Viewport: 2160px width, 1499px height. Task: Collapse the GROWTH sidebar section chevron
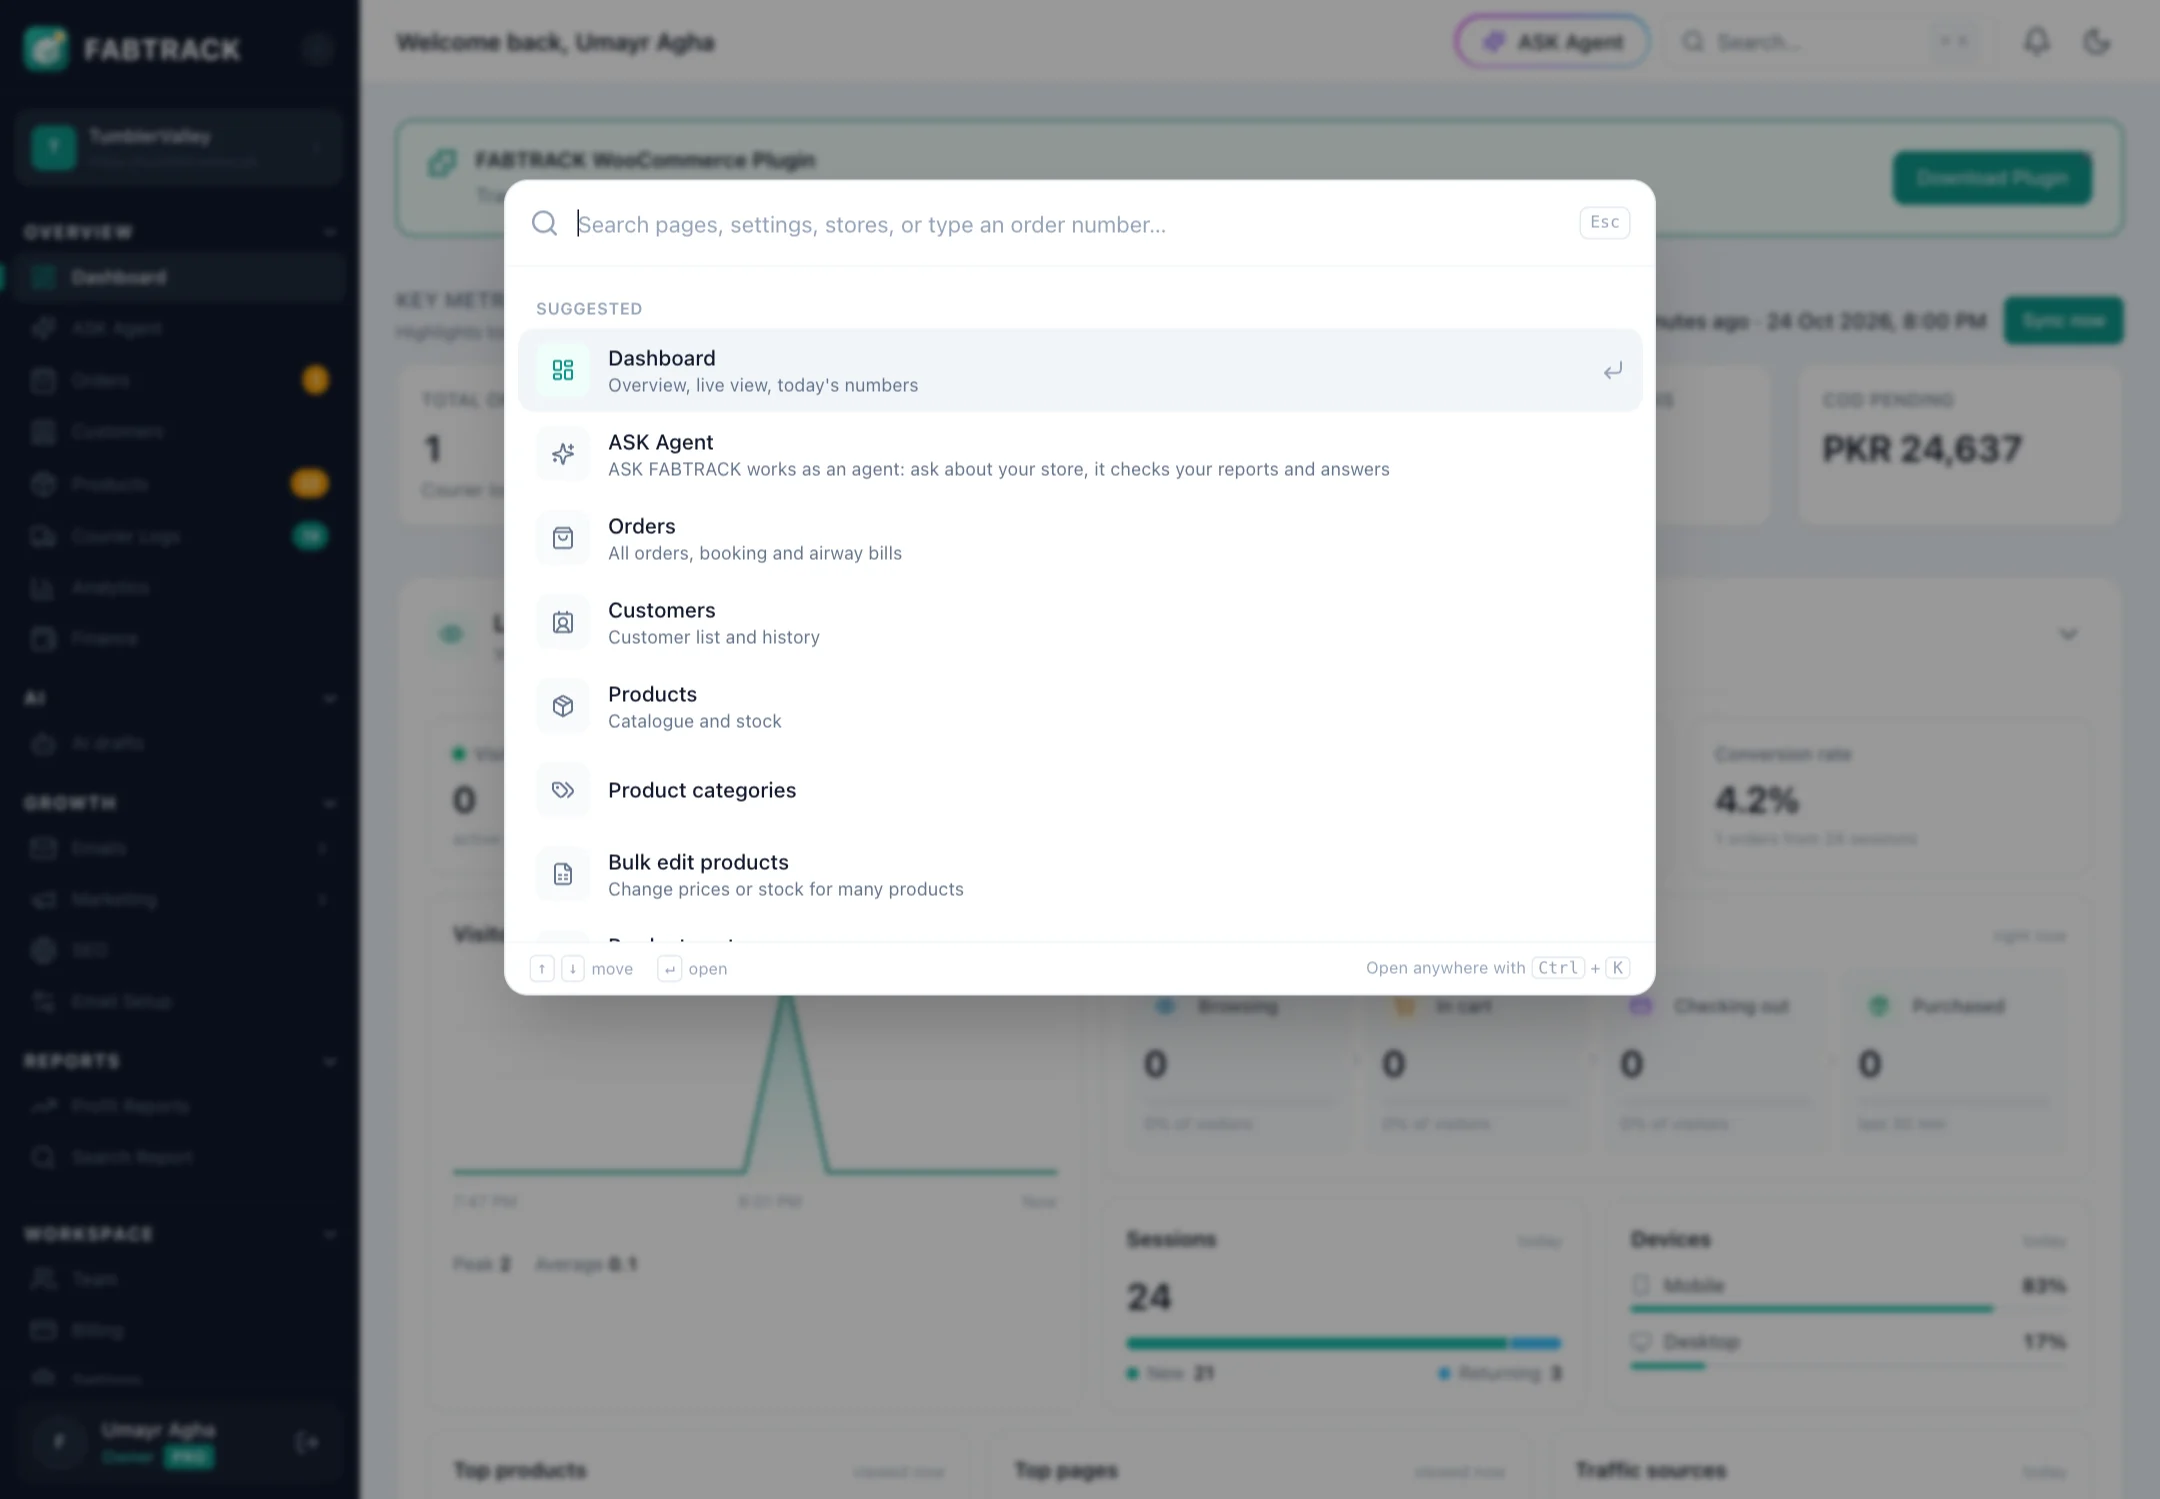coord(330,803)
